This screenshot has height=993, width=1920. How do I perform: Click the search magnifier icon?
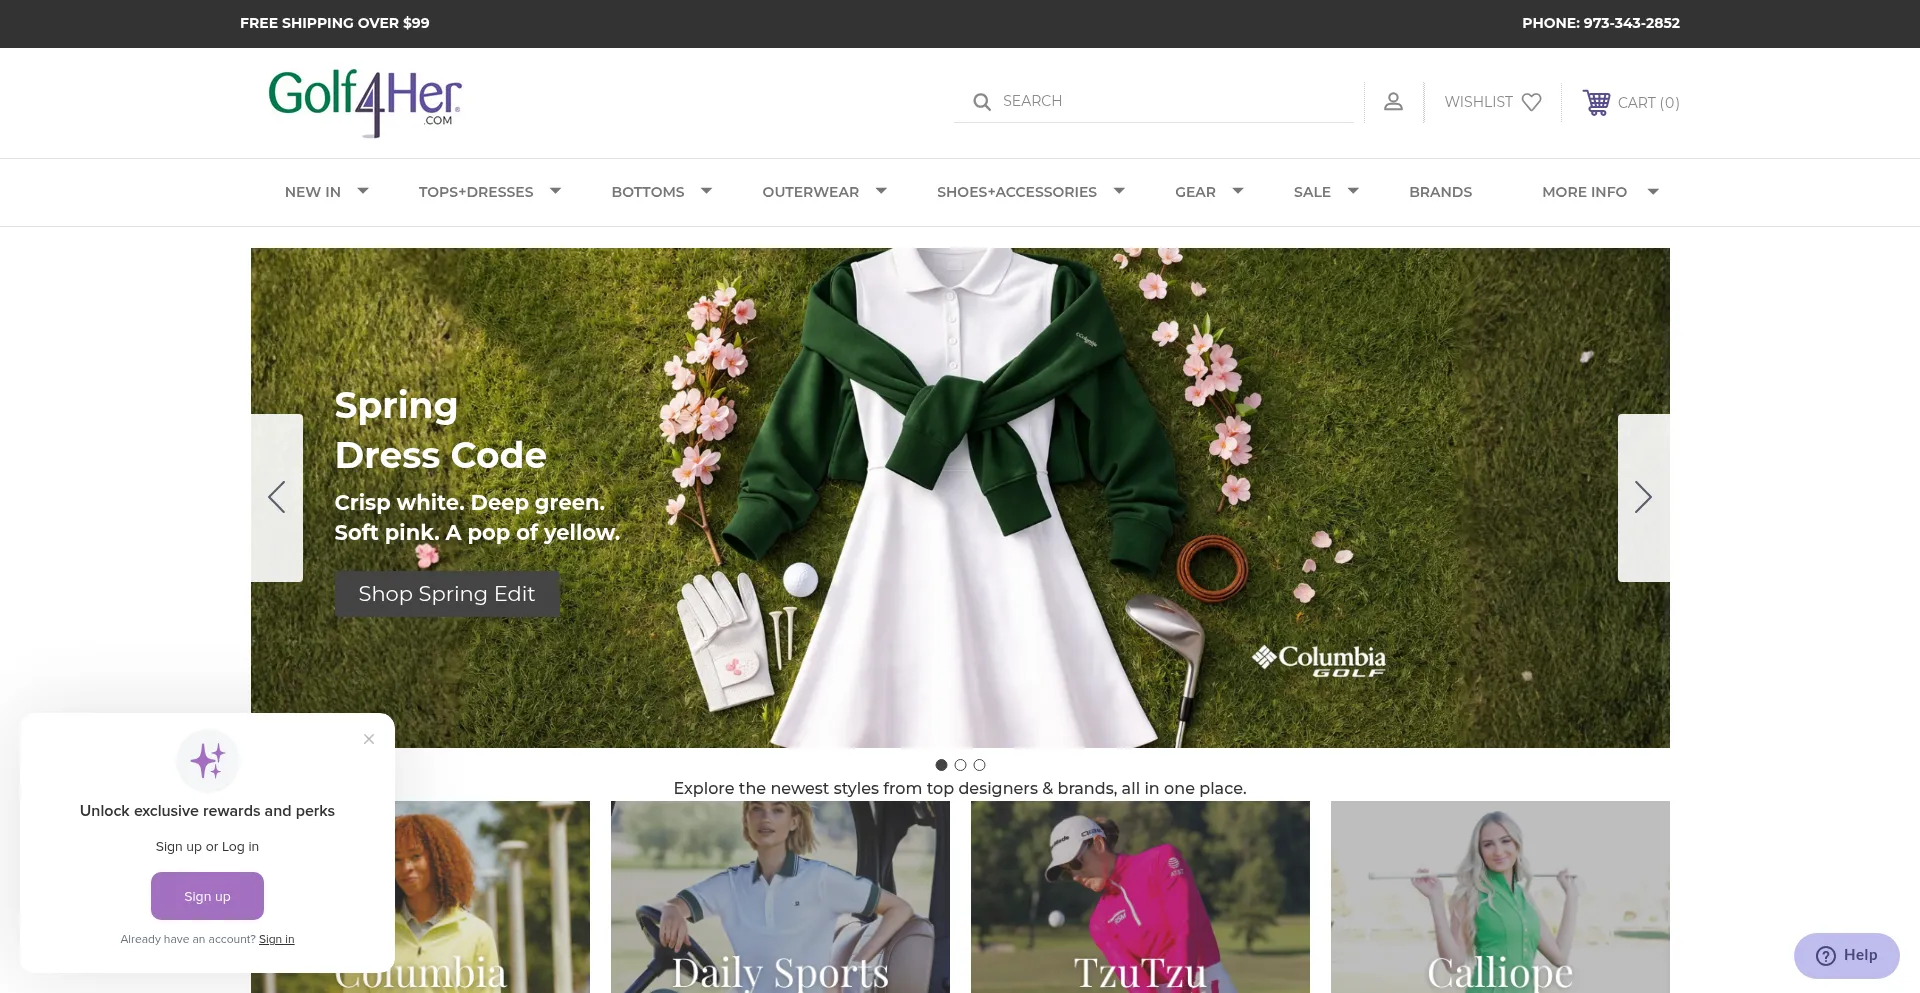coord(982,102)
